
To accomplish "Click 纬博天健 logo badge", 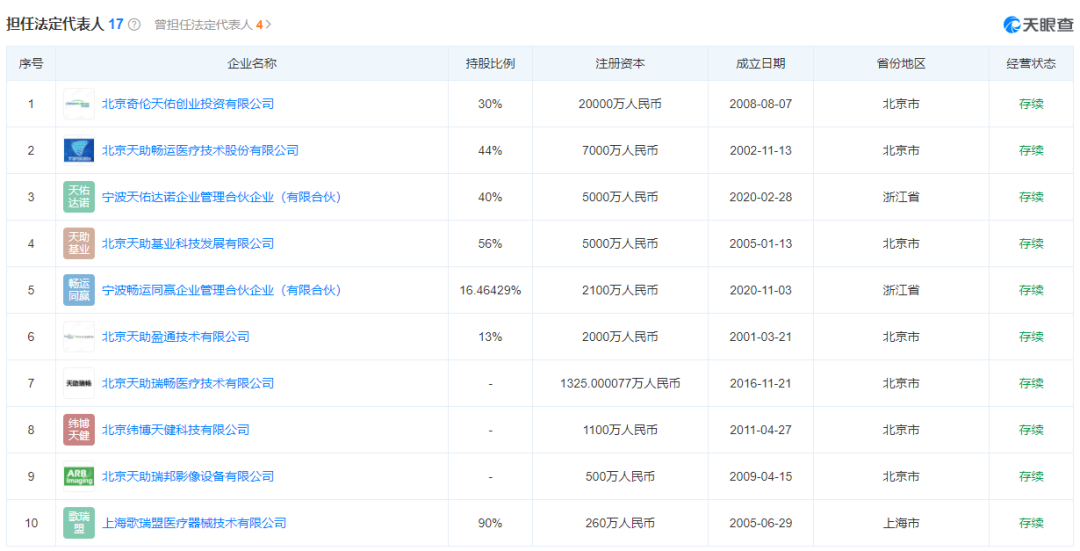I will coord(79,430).
